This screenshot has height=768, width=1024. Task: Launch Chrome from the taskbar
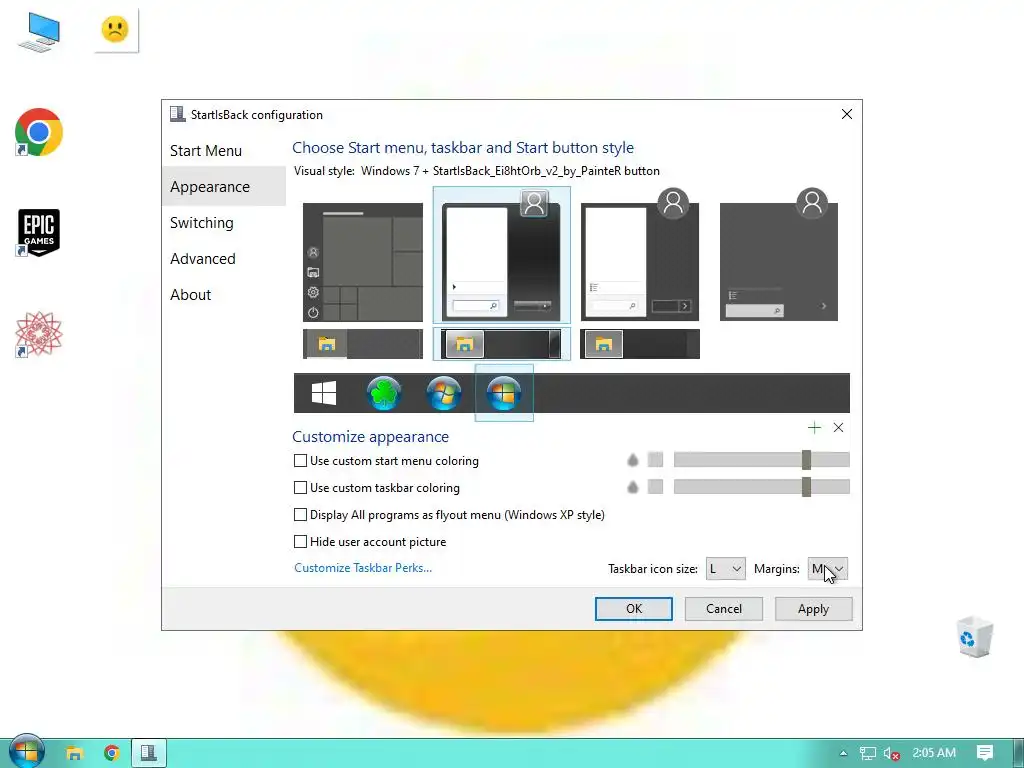pyautogui.click(x=112, y=753)
